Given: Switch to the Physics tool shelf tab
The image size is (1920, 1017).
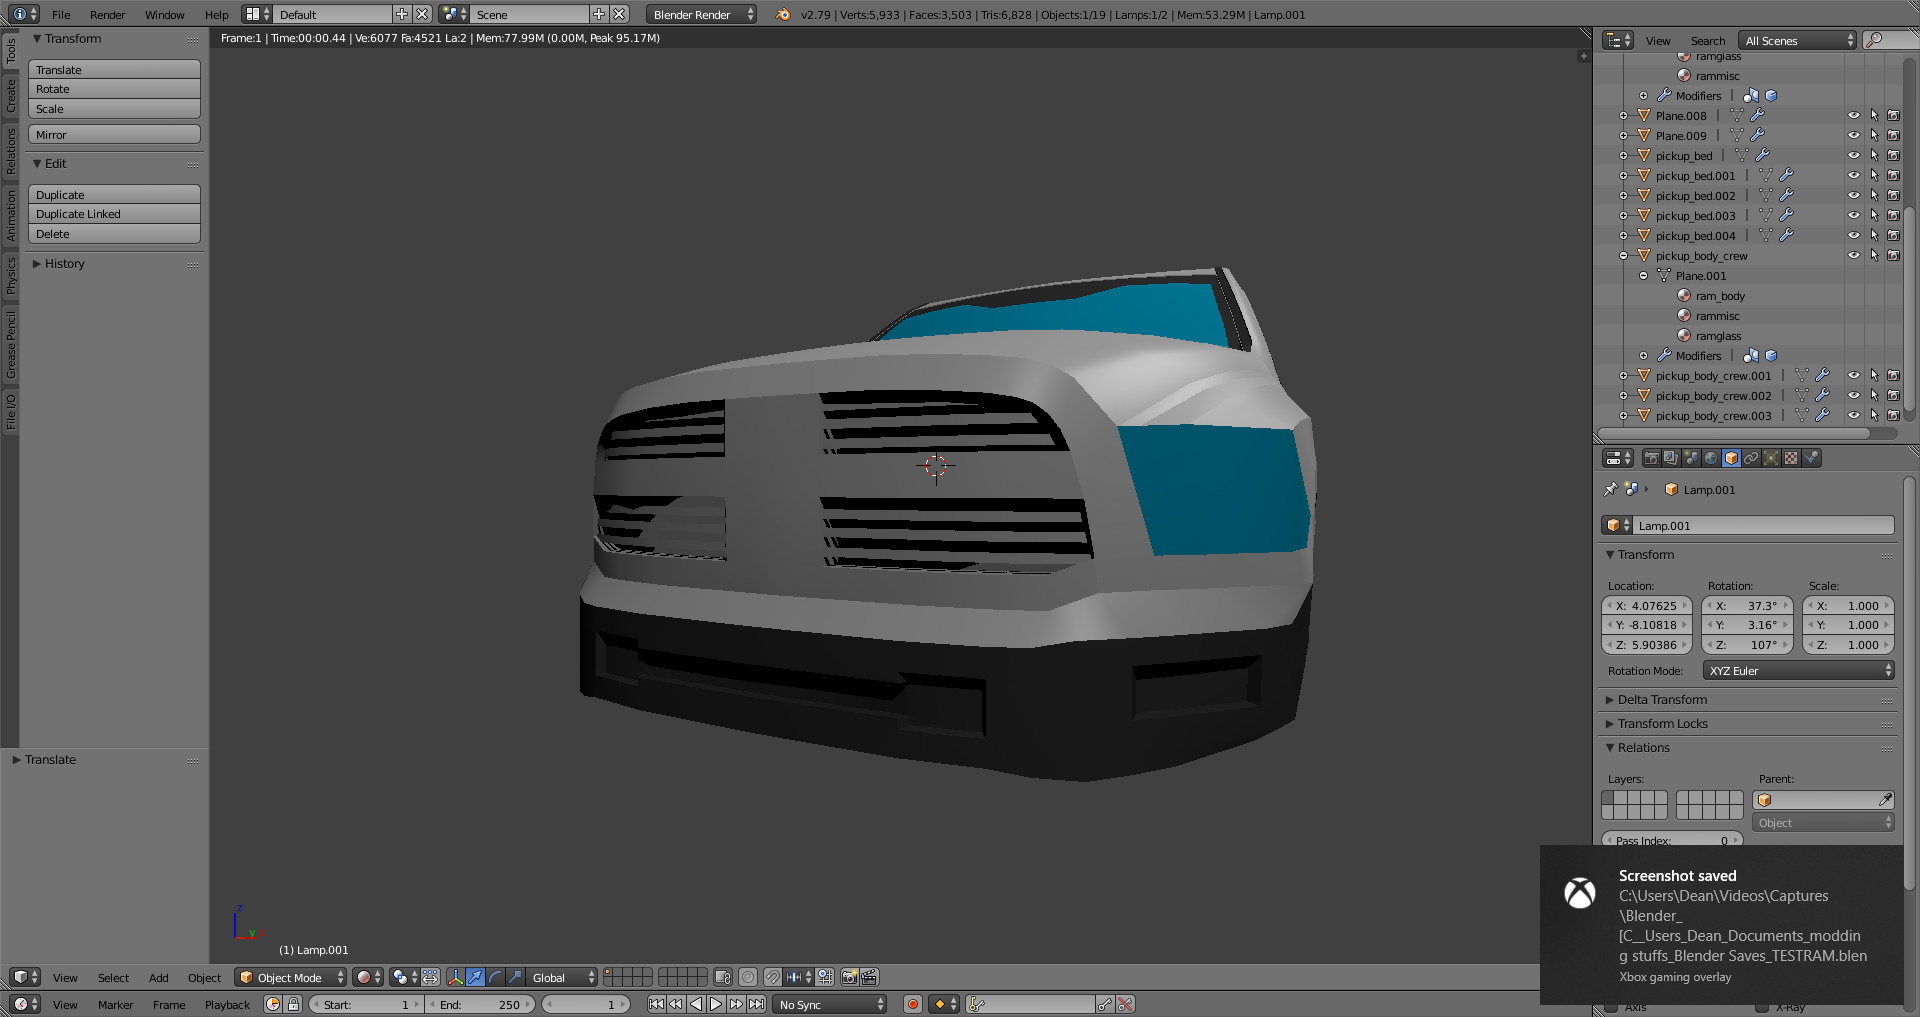Looking at the screenshot, I should tap(11, 275).
